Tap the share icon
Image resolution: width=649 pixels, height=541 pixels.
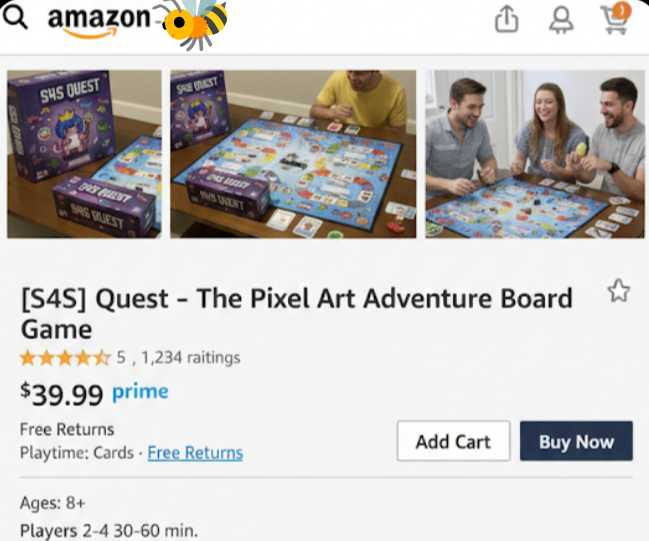pos(507,19)
